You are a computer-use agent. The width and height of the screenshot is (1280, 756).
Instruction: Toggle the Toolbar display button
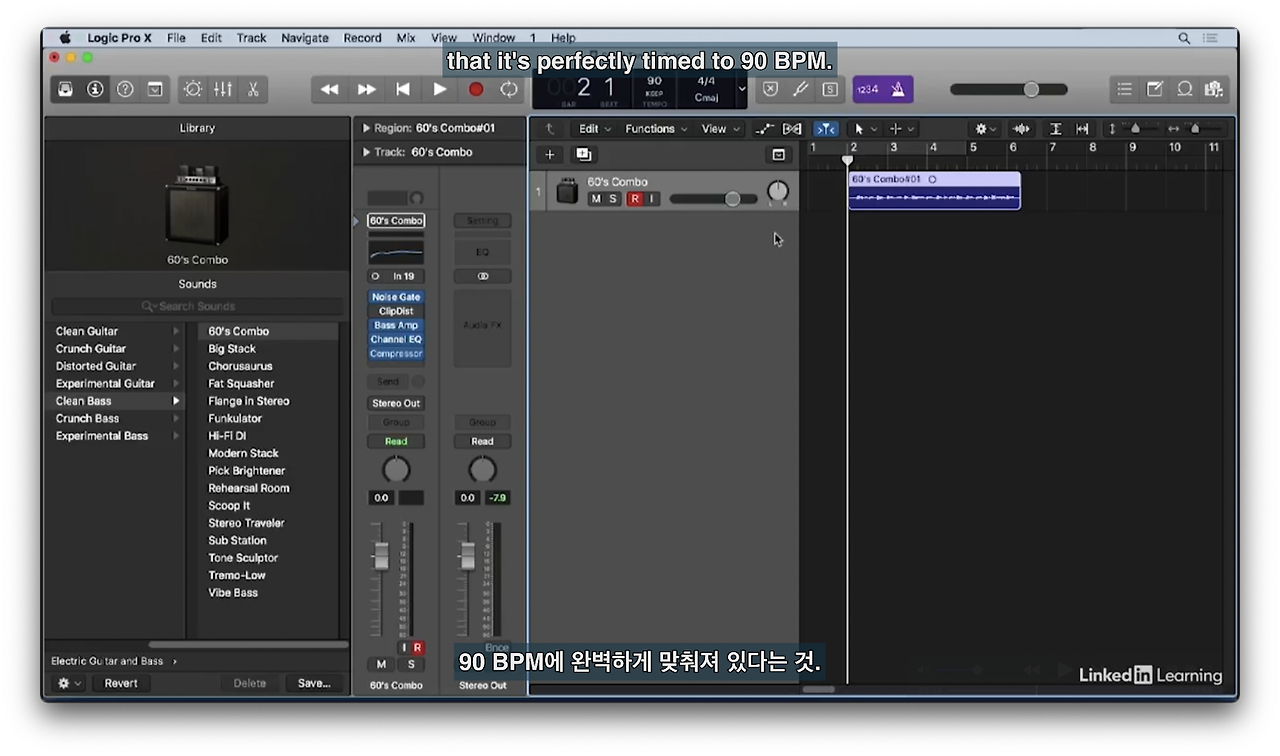click(155, 89)
